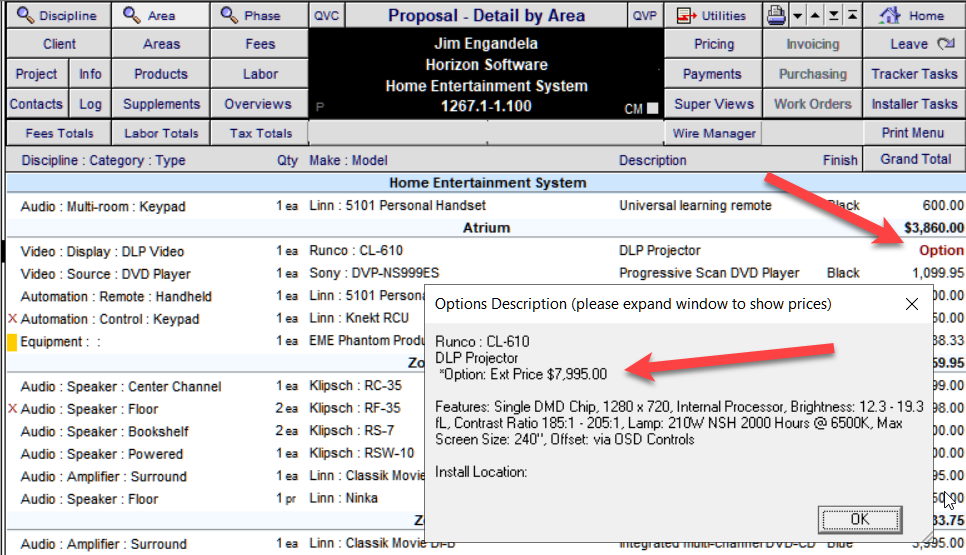Open the Print Menu
This screenshot has width=966, height=555.
[x=913, y=133]
